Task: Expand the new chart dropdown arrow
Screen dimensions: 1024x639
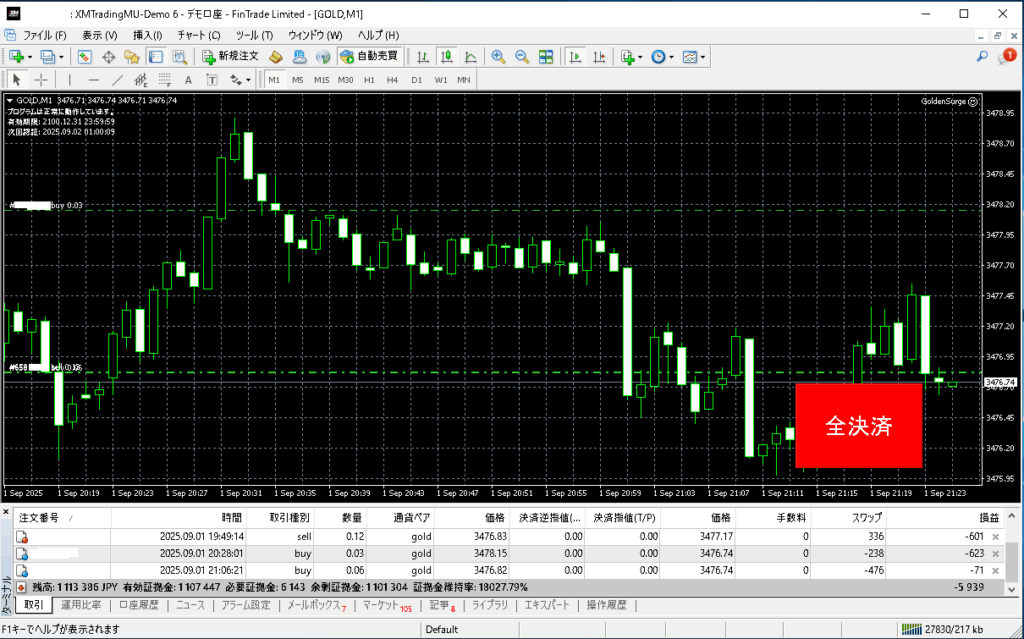Action: (x=30, y=57)
